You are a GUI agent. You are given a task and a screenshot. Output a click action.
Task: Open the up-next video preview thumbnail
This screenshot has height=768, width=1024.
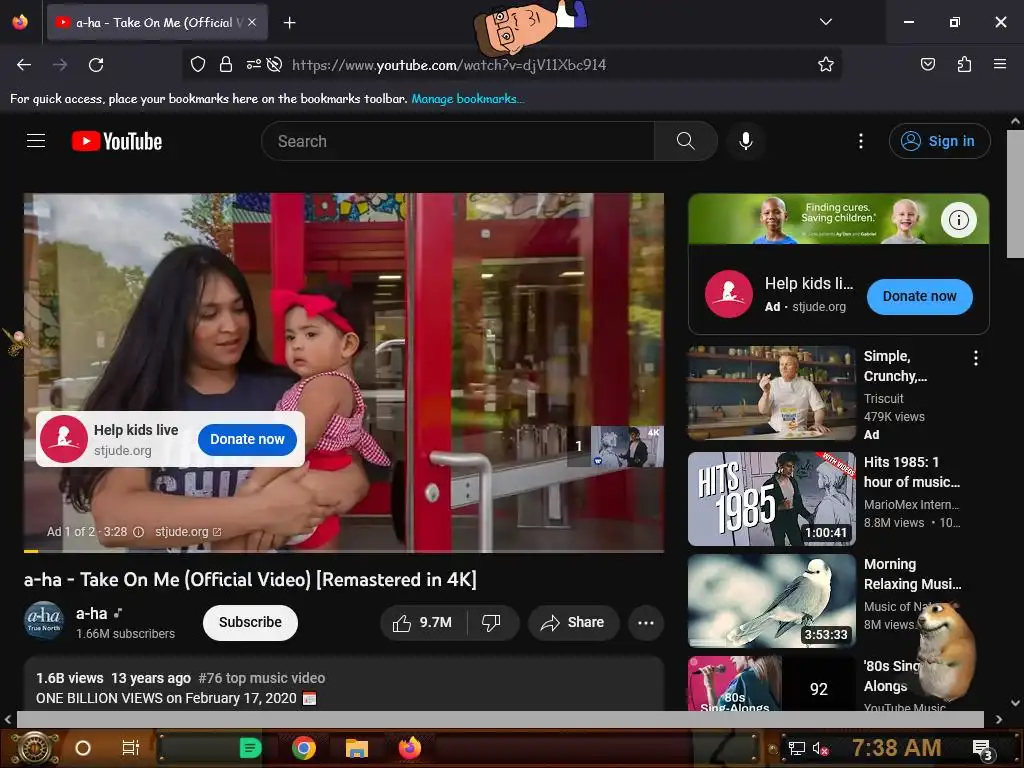tap(627, 447)
